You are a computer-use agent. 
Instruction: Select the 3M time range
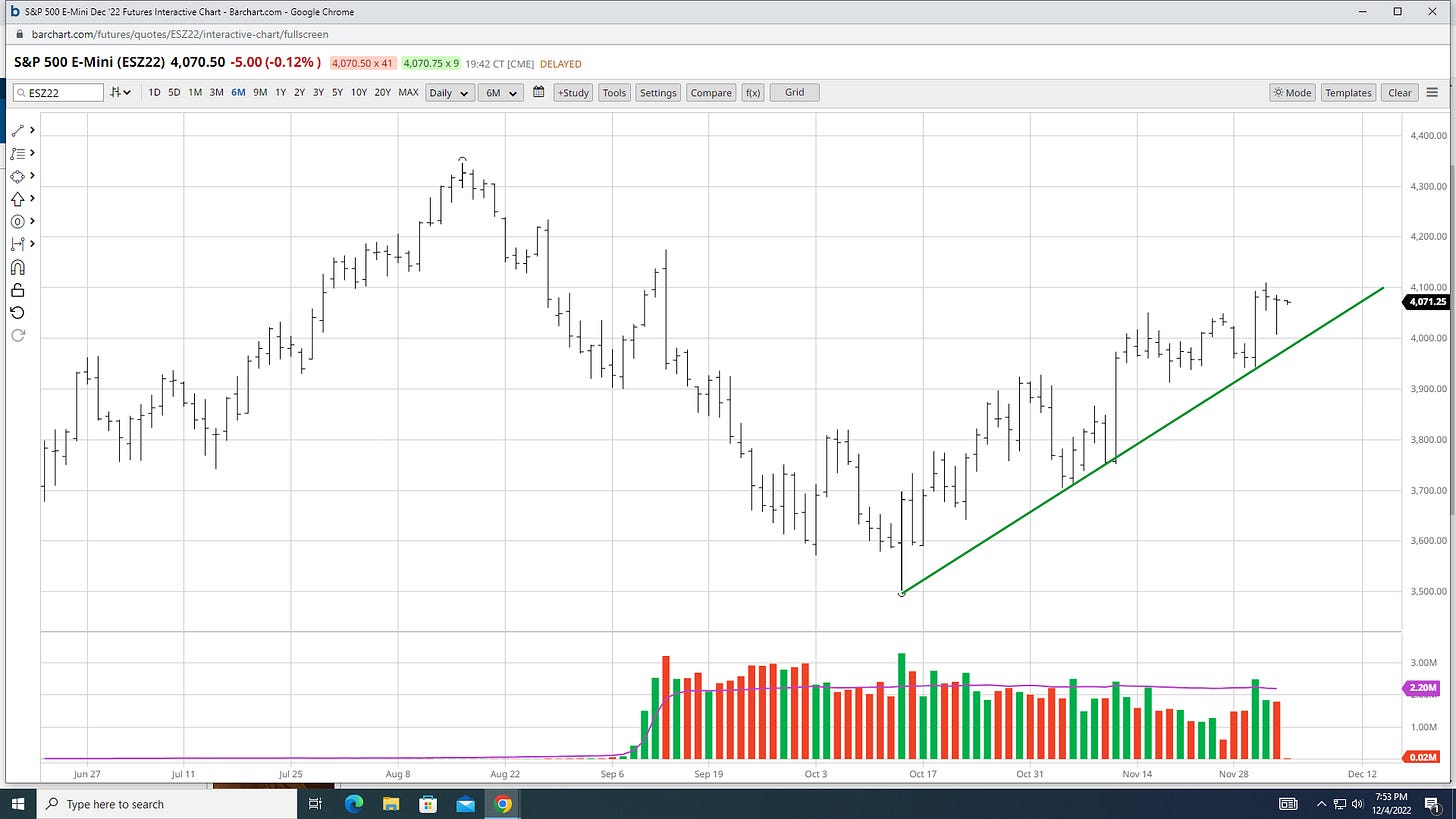tap(216, 92)
